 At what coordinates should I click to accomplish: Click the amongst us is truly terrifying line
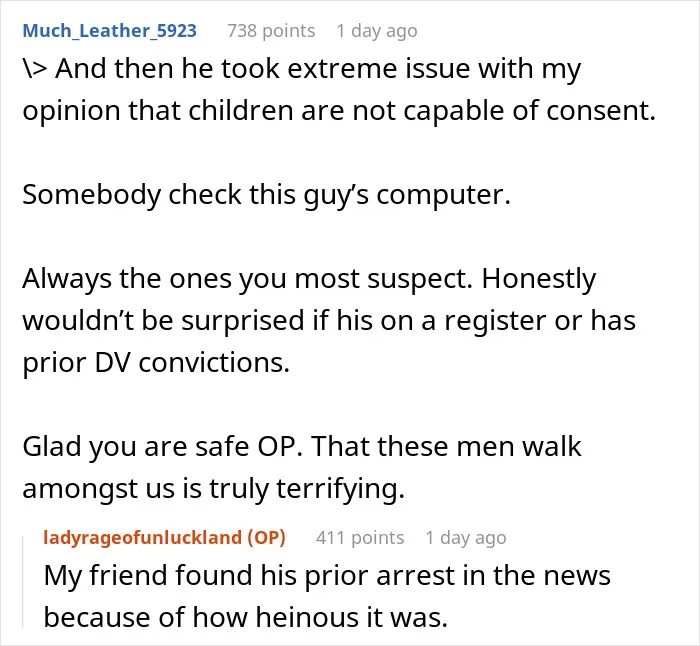pos(213,489)
